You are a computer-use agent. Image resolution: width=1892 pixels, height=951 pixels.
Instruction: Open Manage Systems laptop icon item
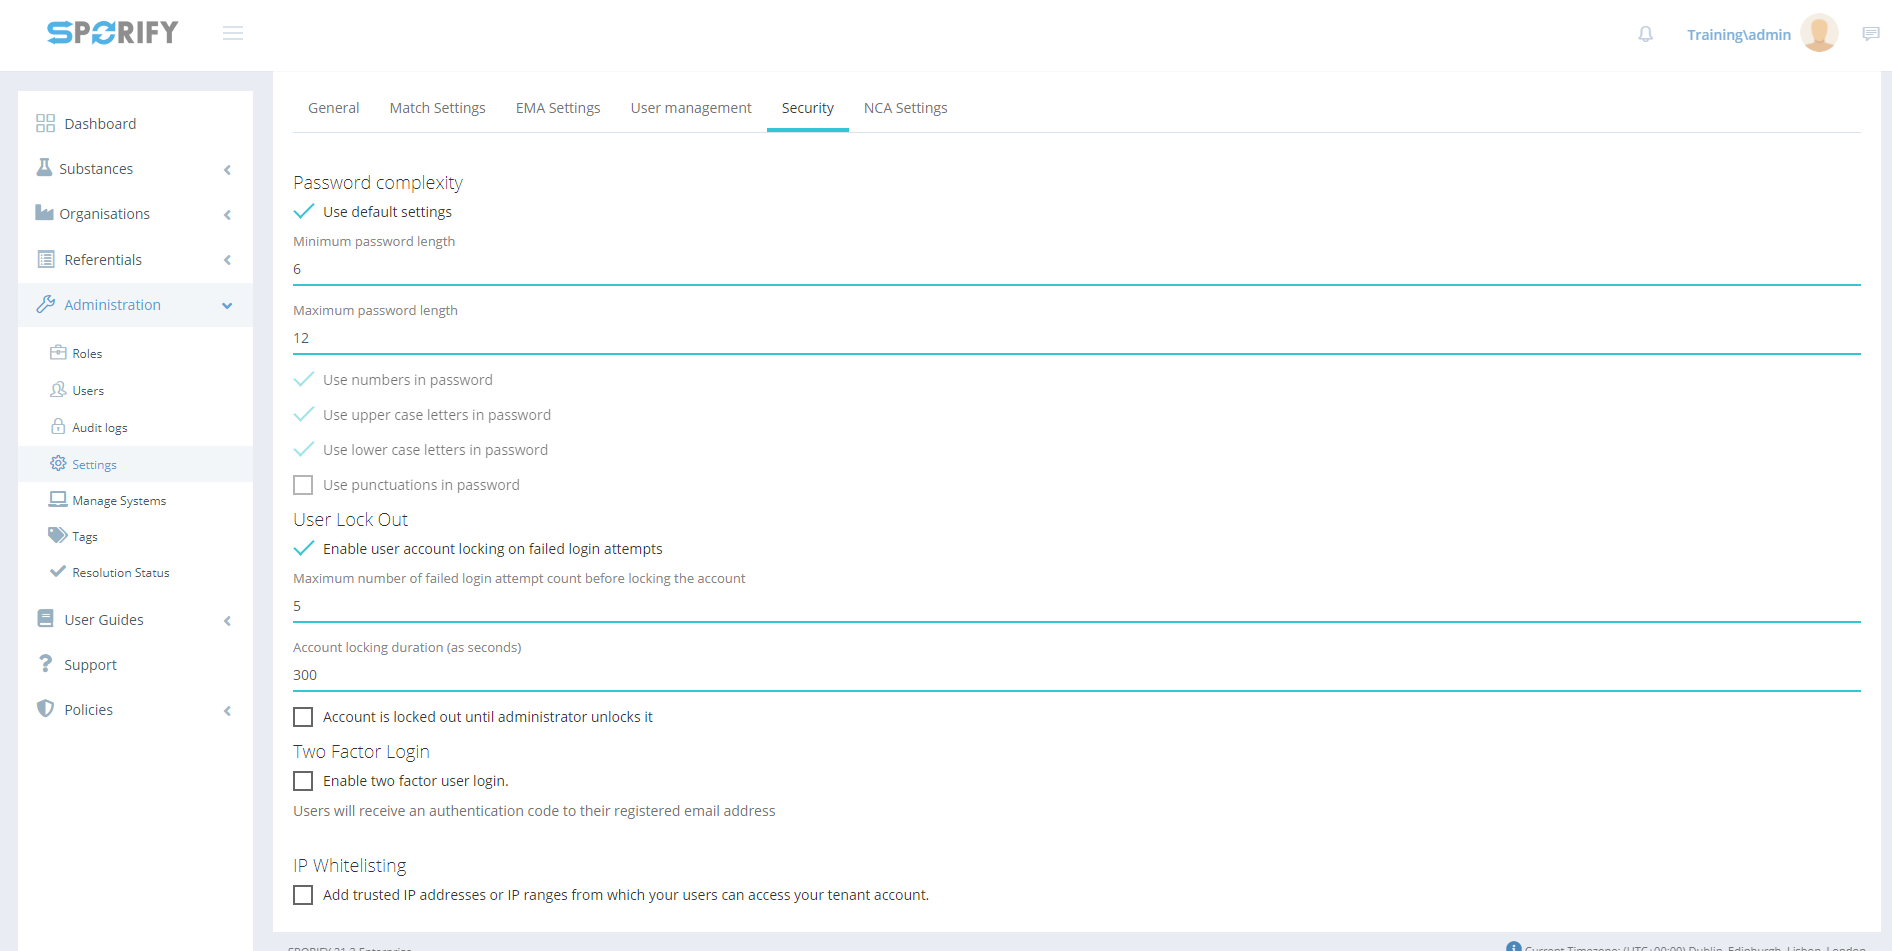point(59,500)
